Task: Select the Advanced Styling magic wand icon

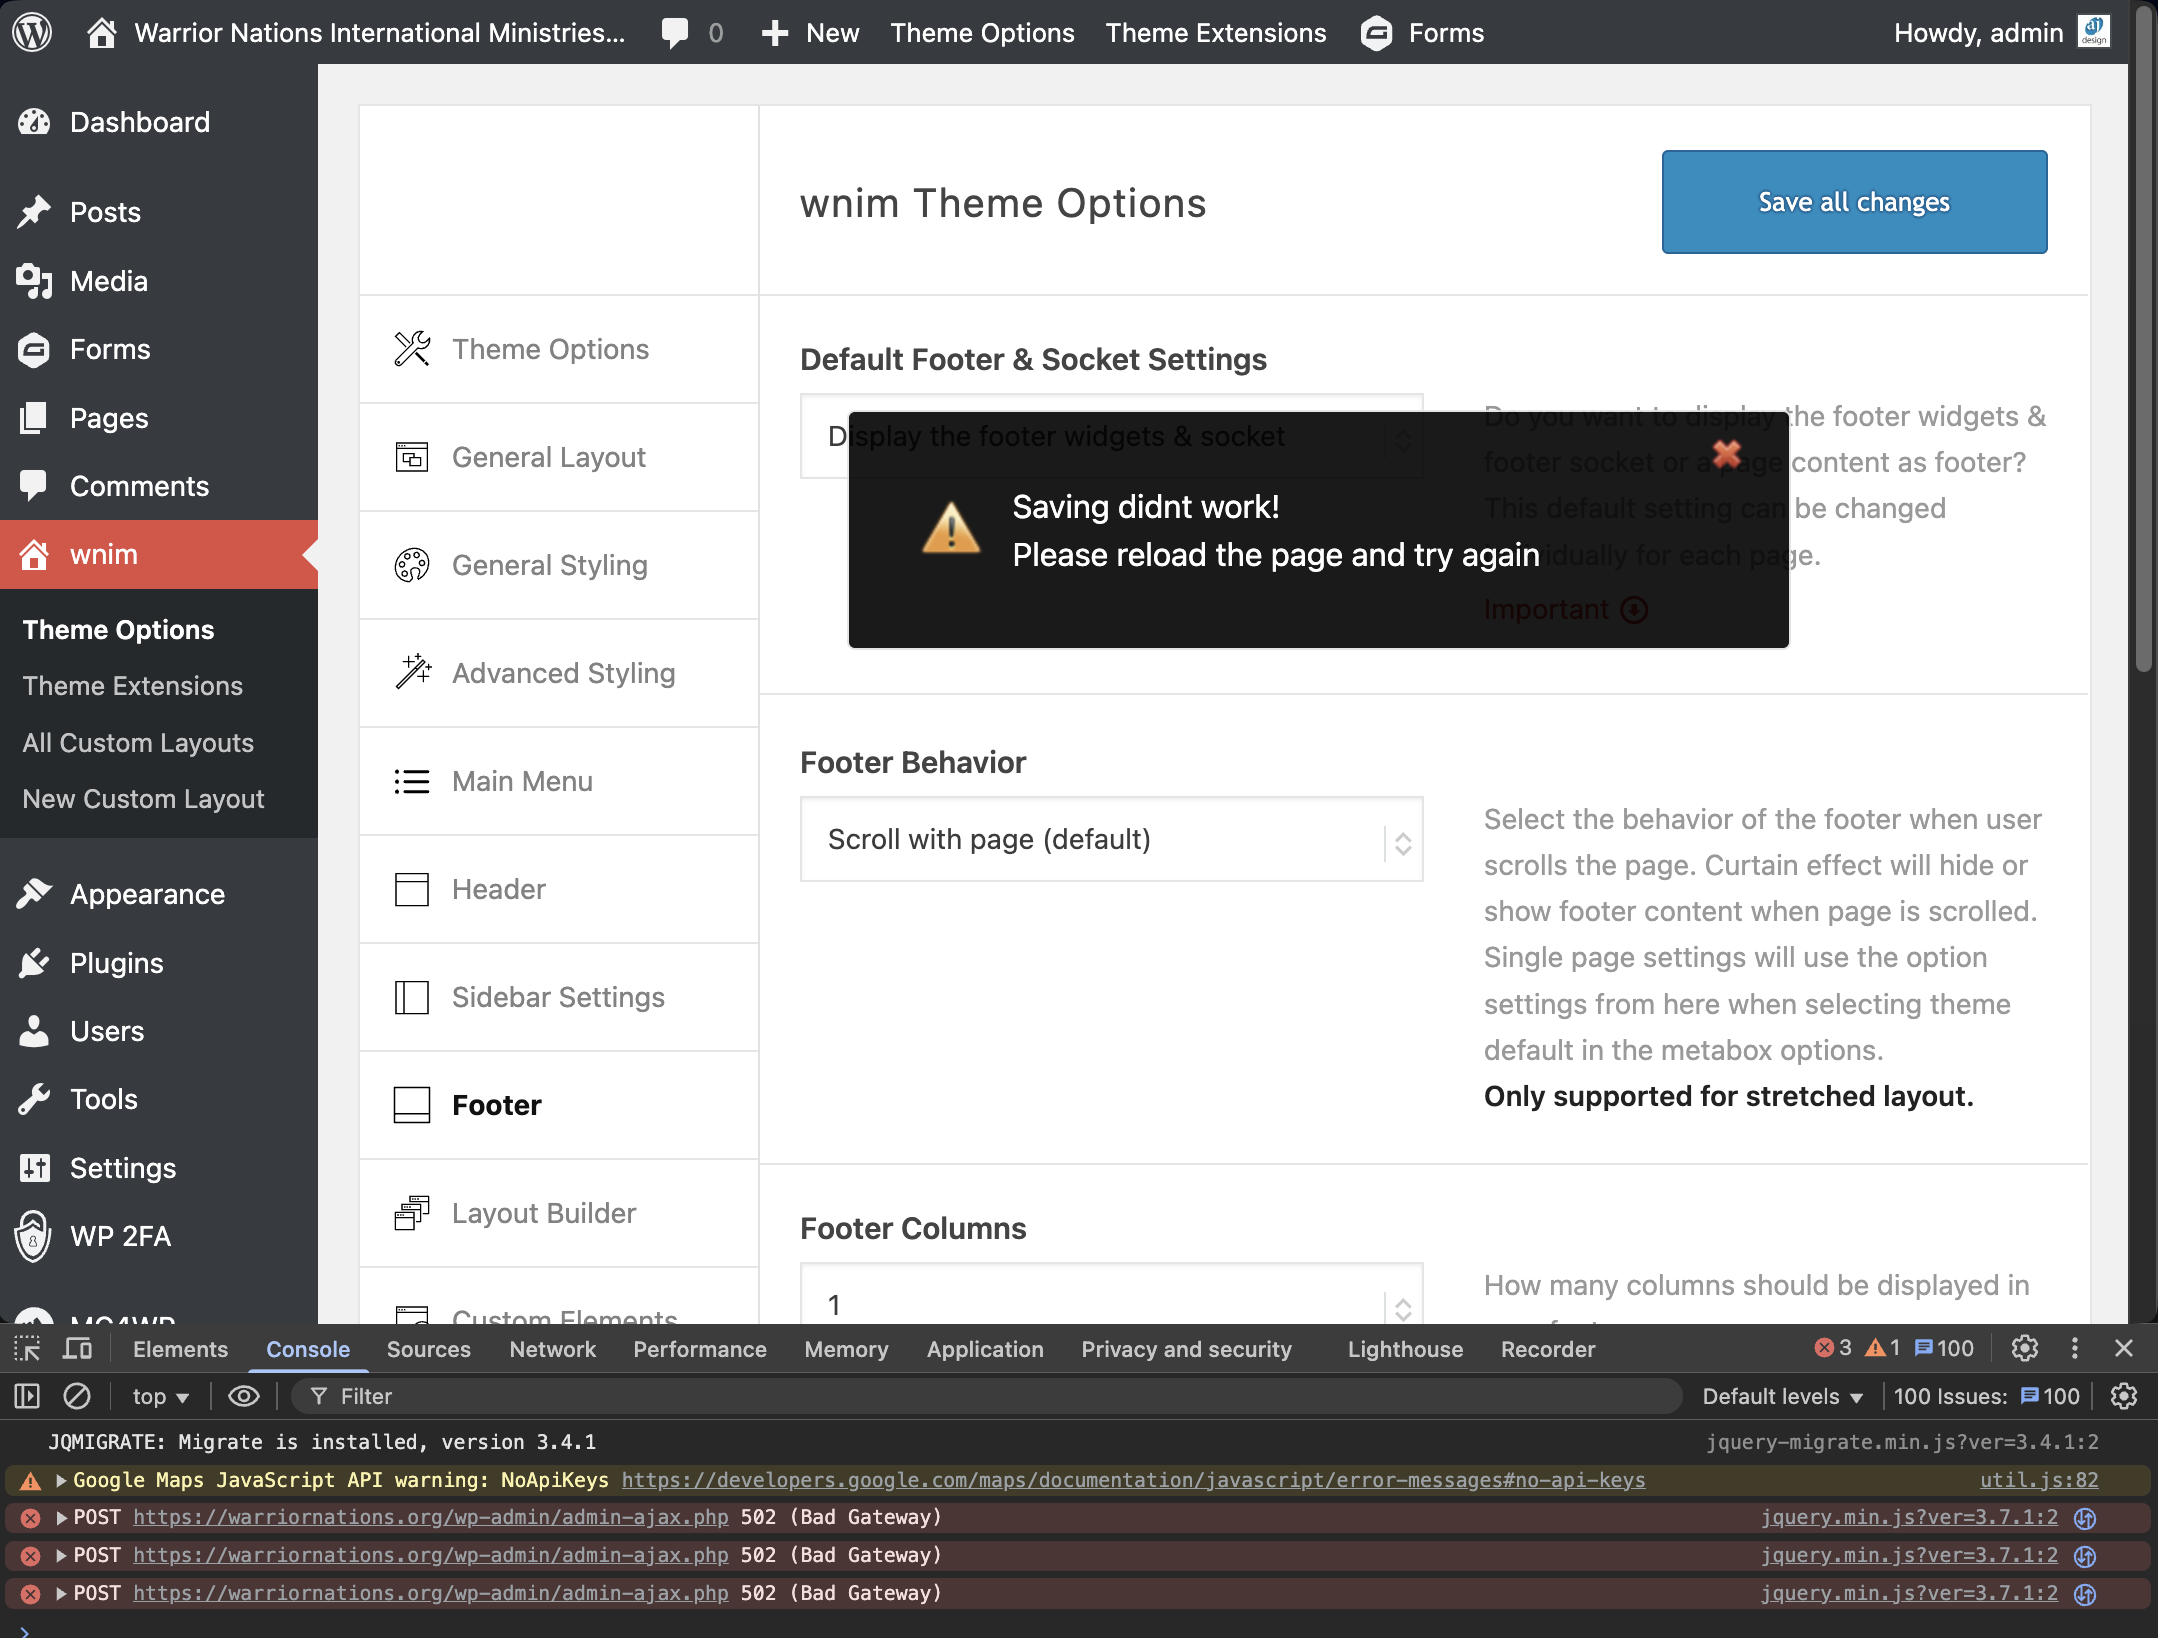Action: point(412,673)
